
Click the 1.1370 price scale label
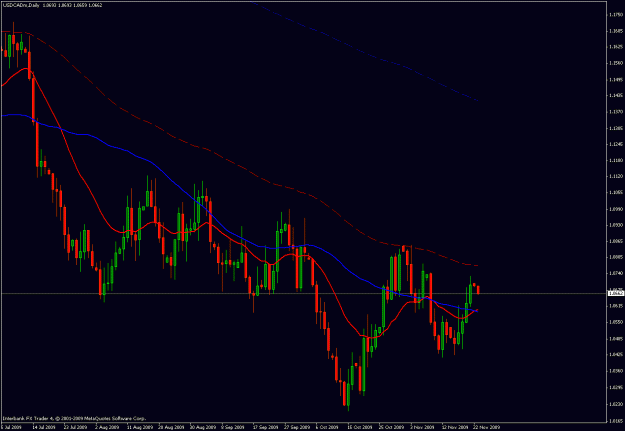(x=616, y=112)
